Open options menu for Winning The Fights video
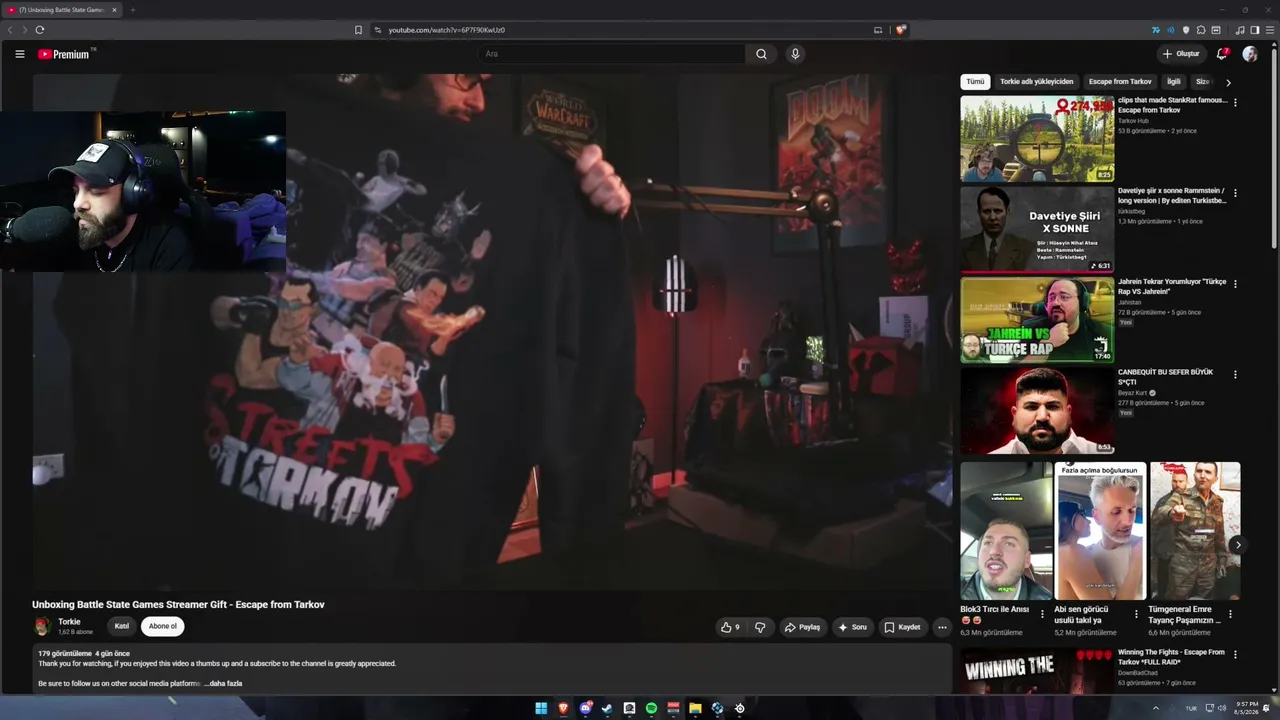 pyautogui.click(x=1235, y=655)
